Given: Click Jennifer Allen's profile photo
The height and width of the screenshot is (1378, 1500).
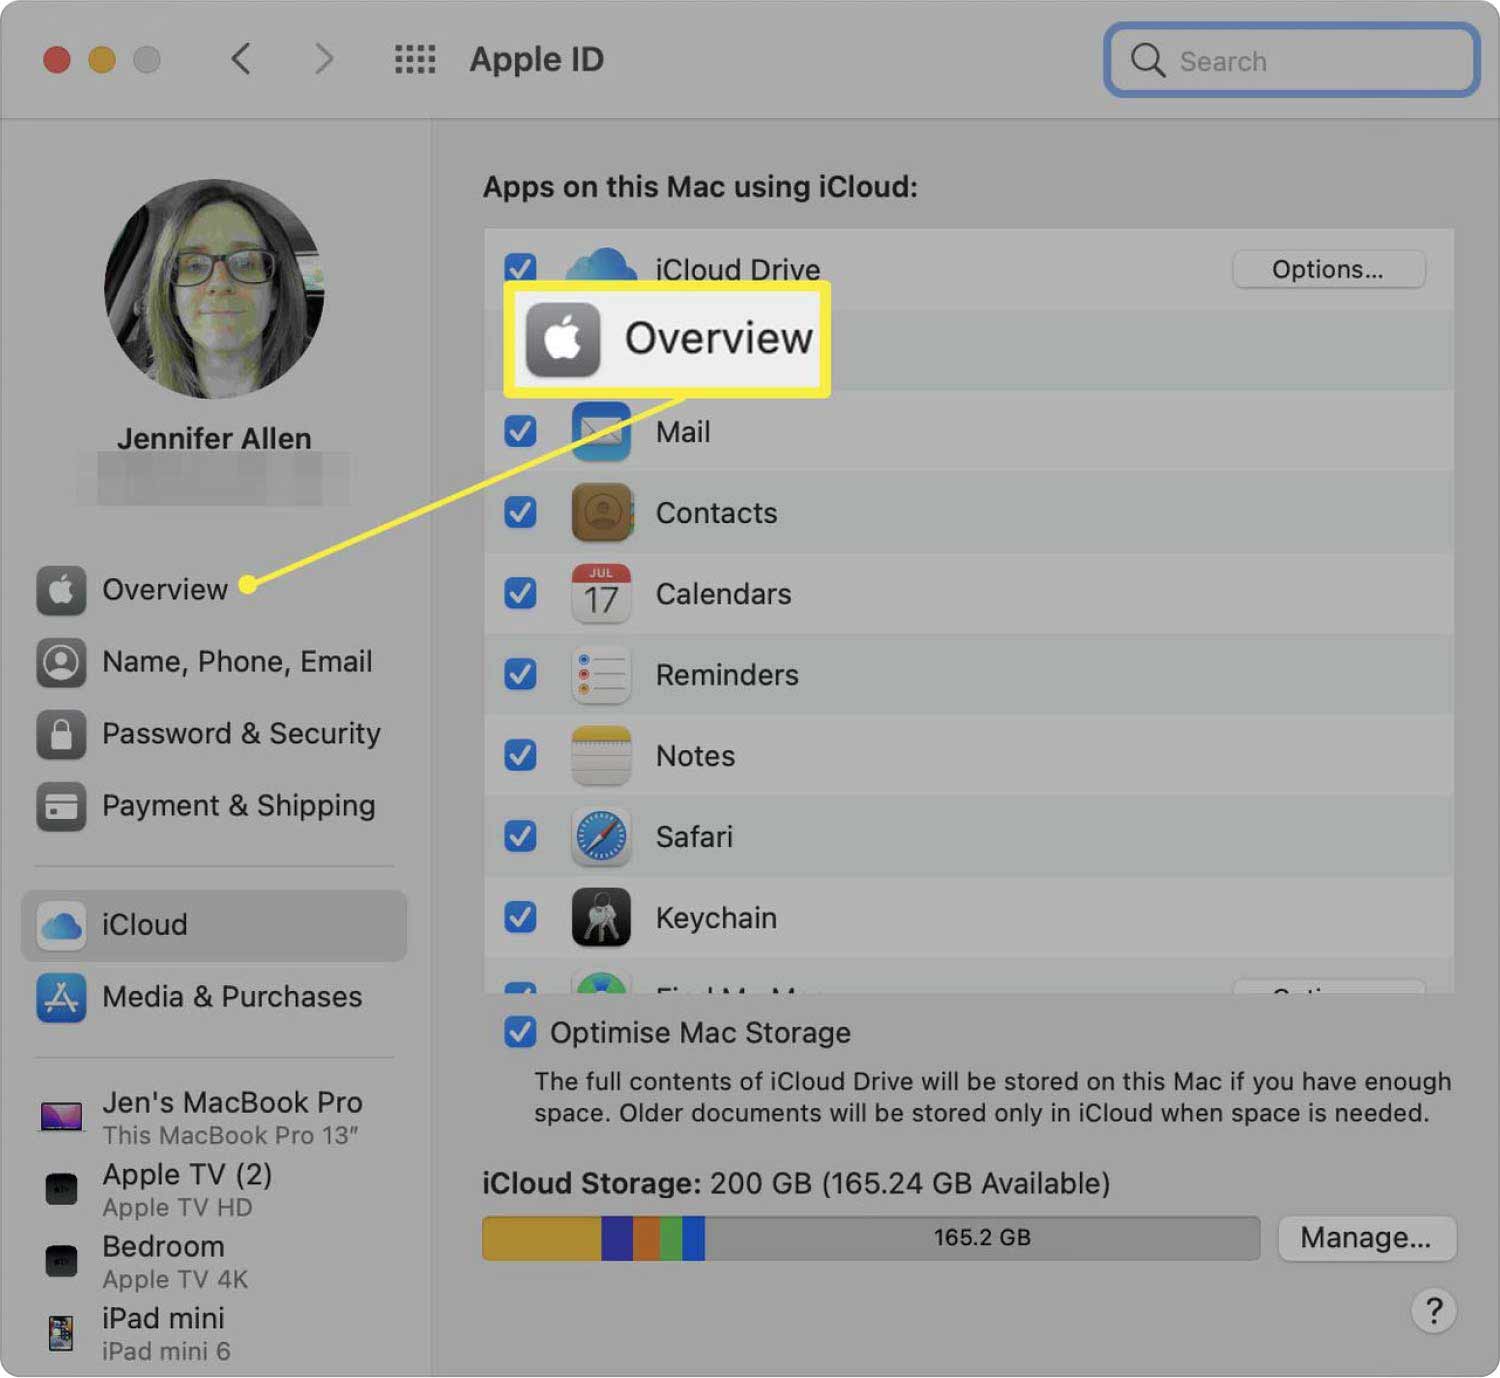Looking at the screenshot, I should 214,290.
